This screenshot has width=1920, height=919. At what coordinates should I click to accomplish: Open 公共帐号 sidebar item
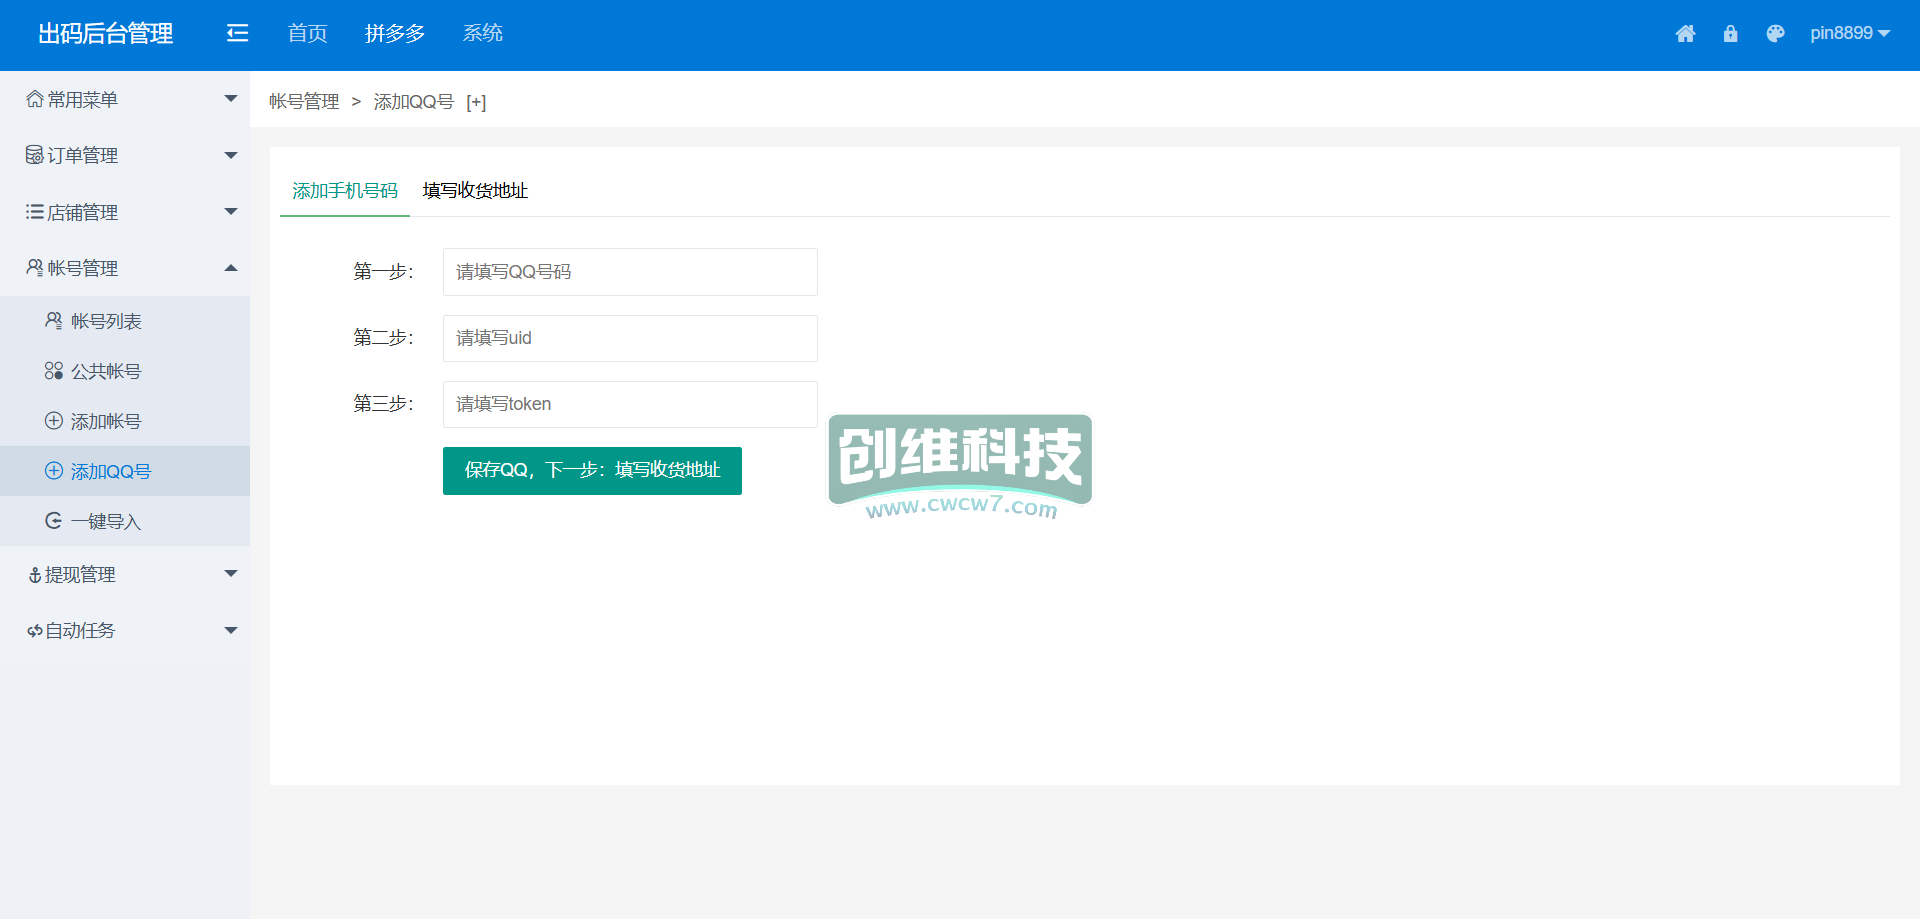point(106,371)
